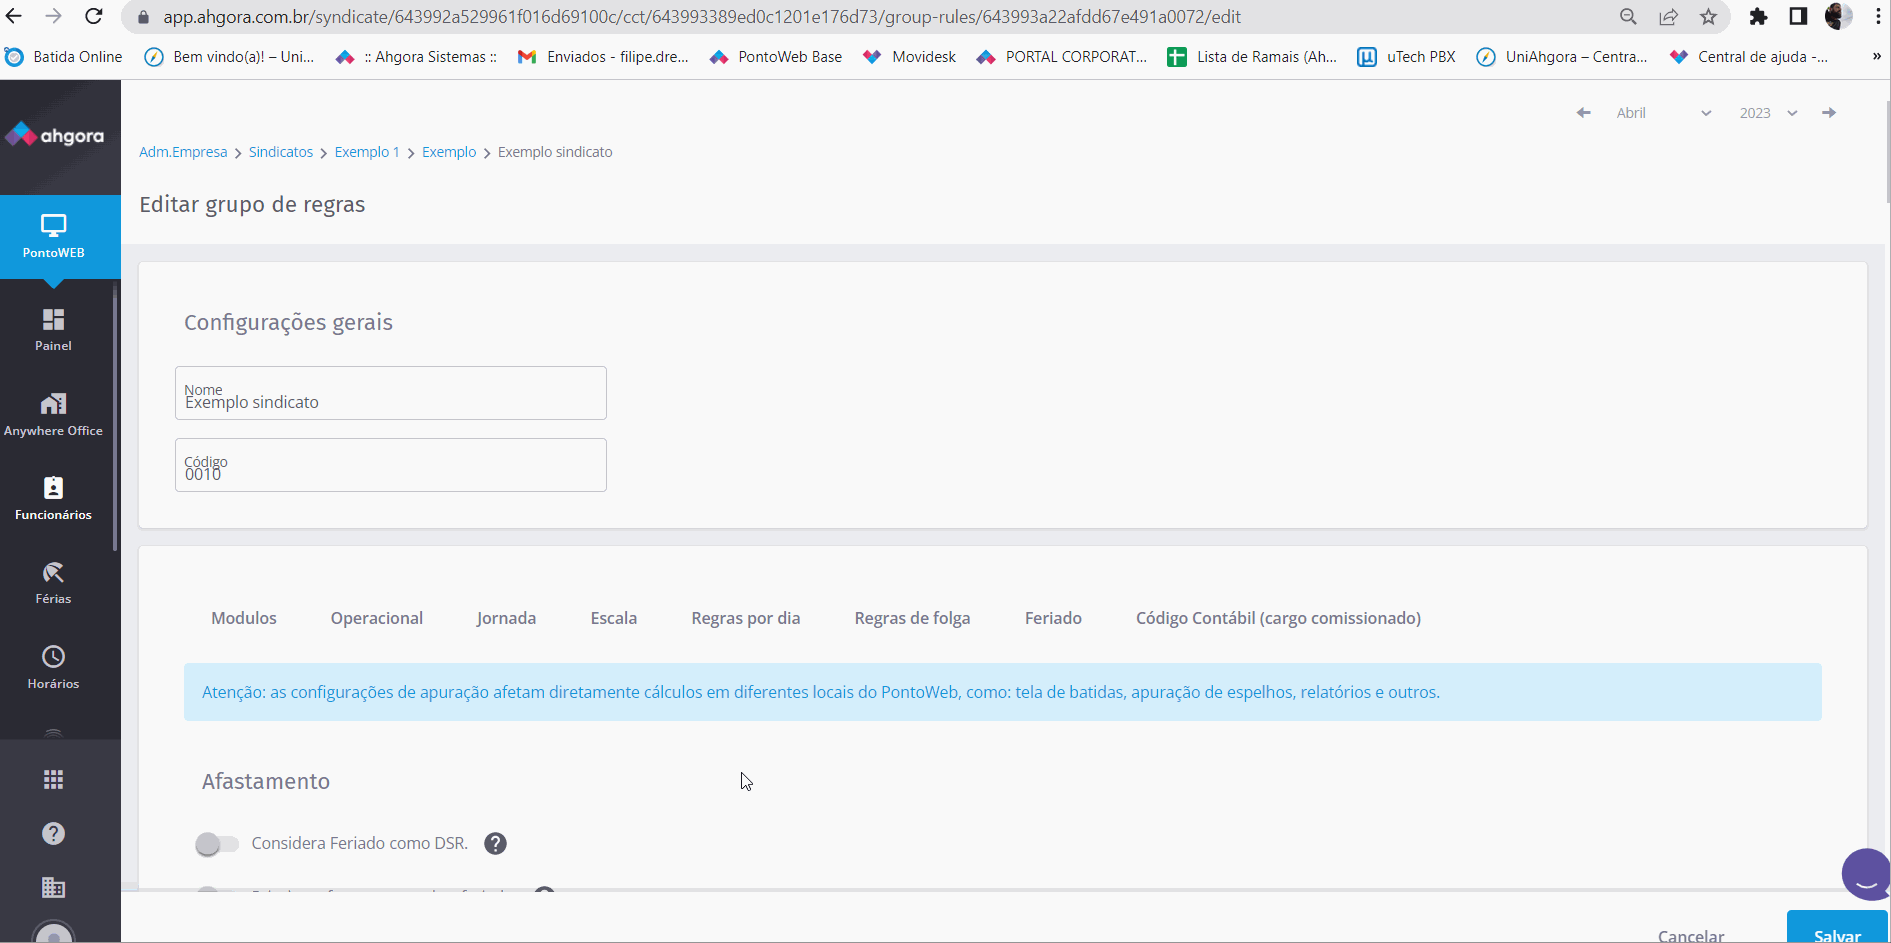Go to Sindicatos breadcrumb
Image resolution: width=1891 pixels, height=943 pixels.
(281, 152)
